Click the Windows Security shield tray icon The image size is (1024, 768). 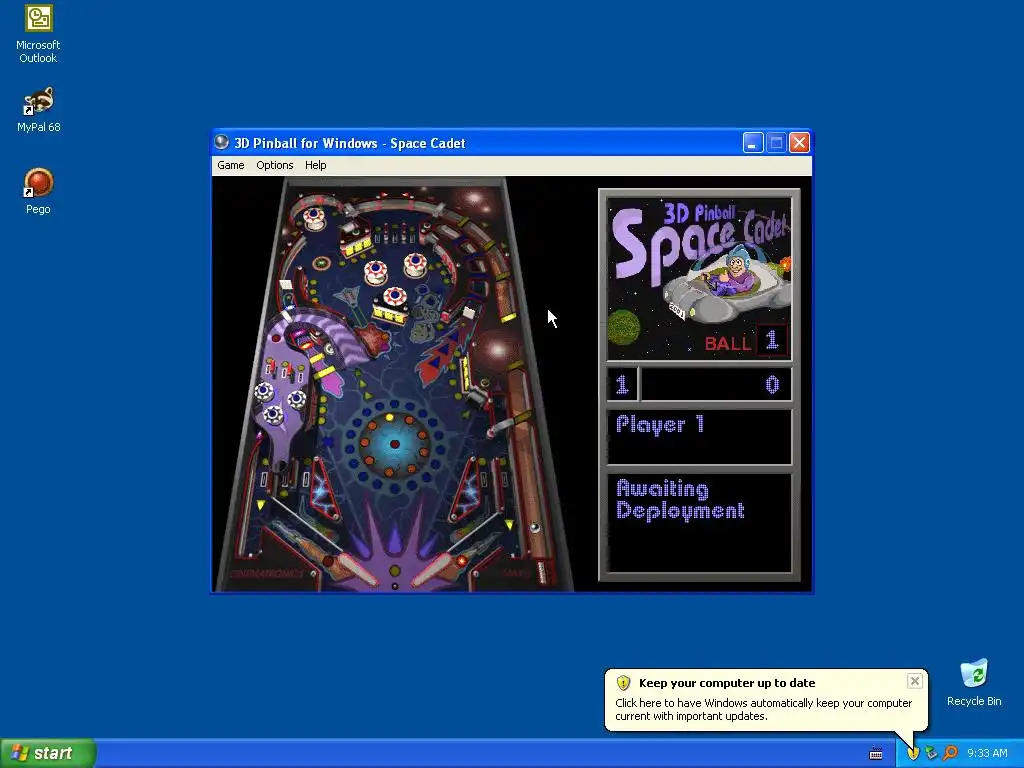coord(912,754)
